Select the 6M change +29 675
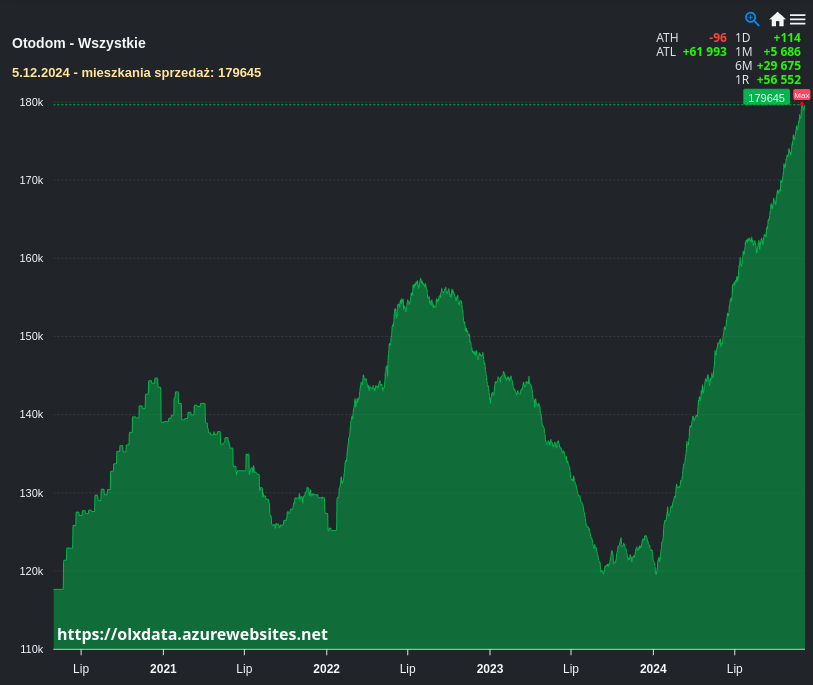Viewport: 813px width, 685px height. [x=778, y=66]
